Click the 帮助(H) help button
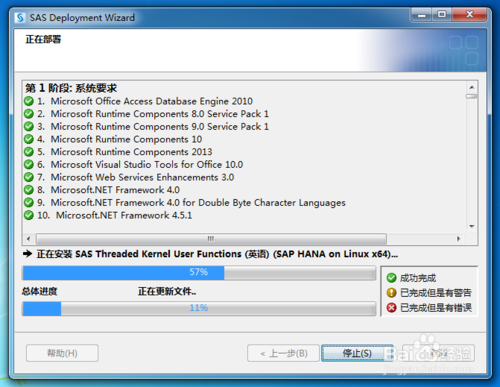The height and width of the screenshot is (387, 500). click(62, 353)
